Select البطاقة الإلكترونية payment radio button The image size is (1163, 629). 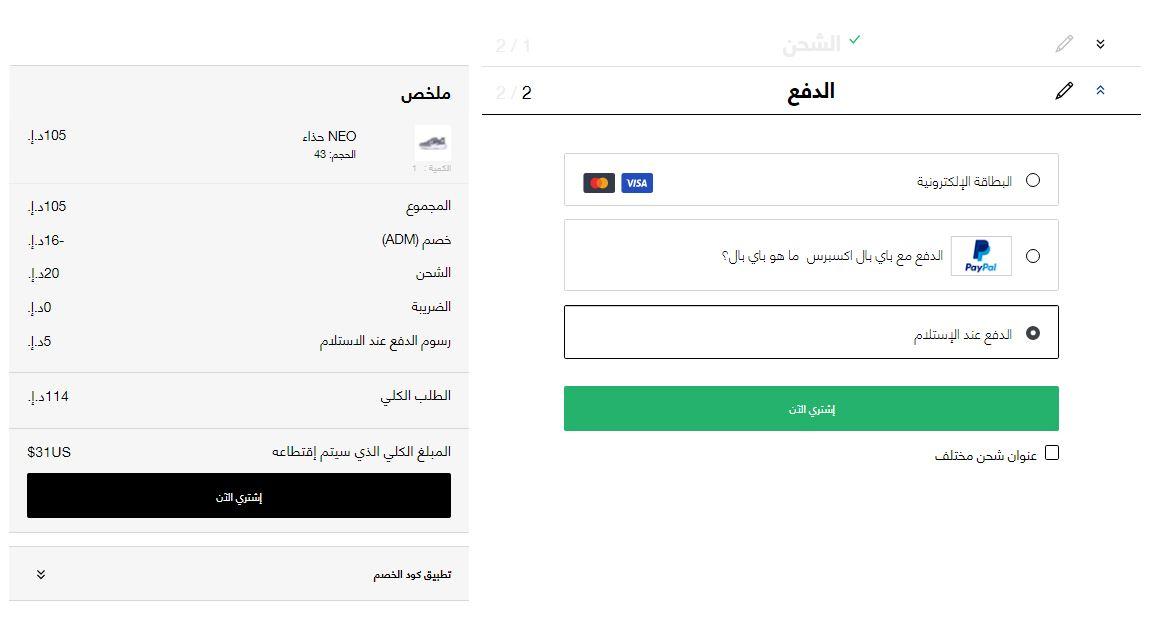click(1033, 180)
